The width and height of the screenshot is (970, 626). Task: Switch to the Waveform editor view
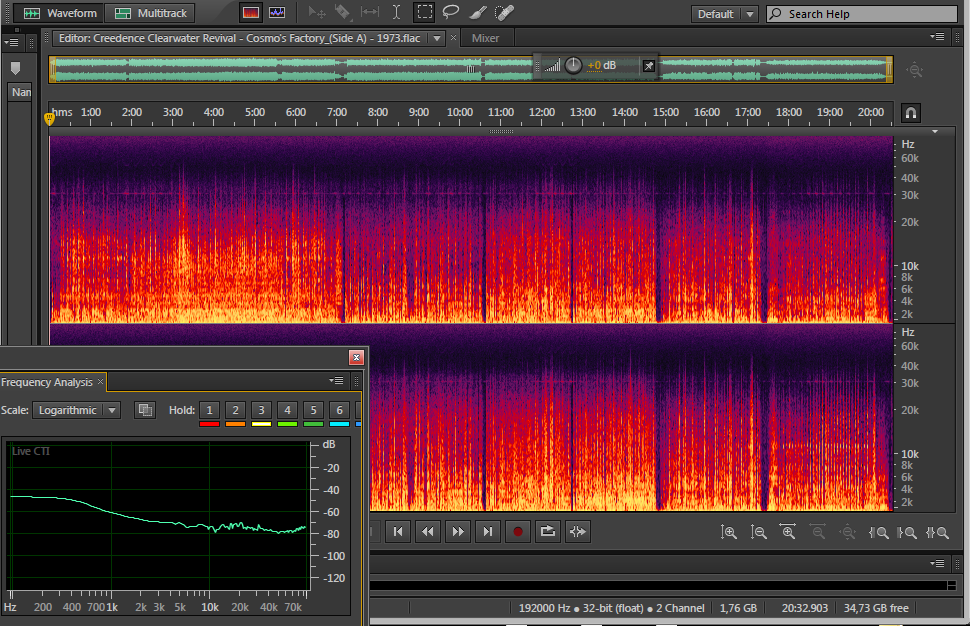(x=60, y=13)
